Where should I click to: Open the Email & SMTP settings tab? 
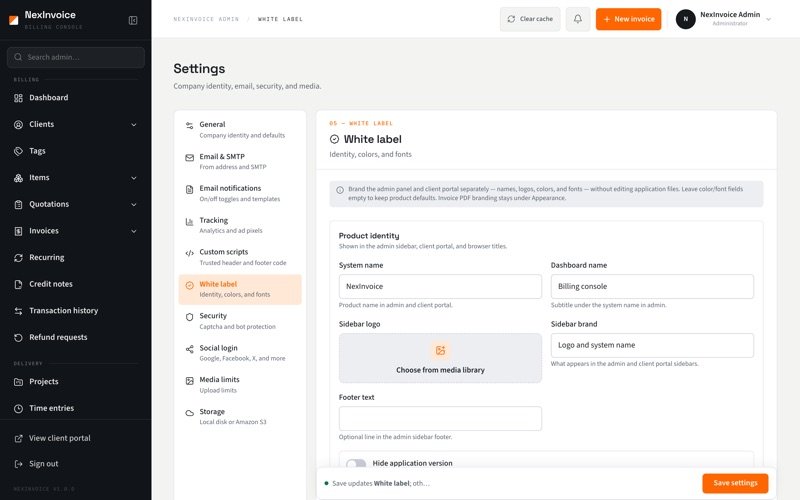240,162
